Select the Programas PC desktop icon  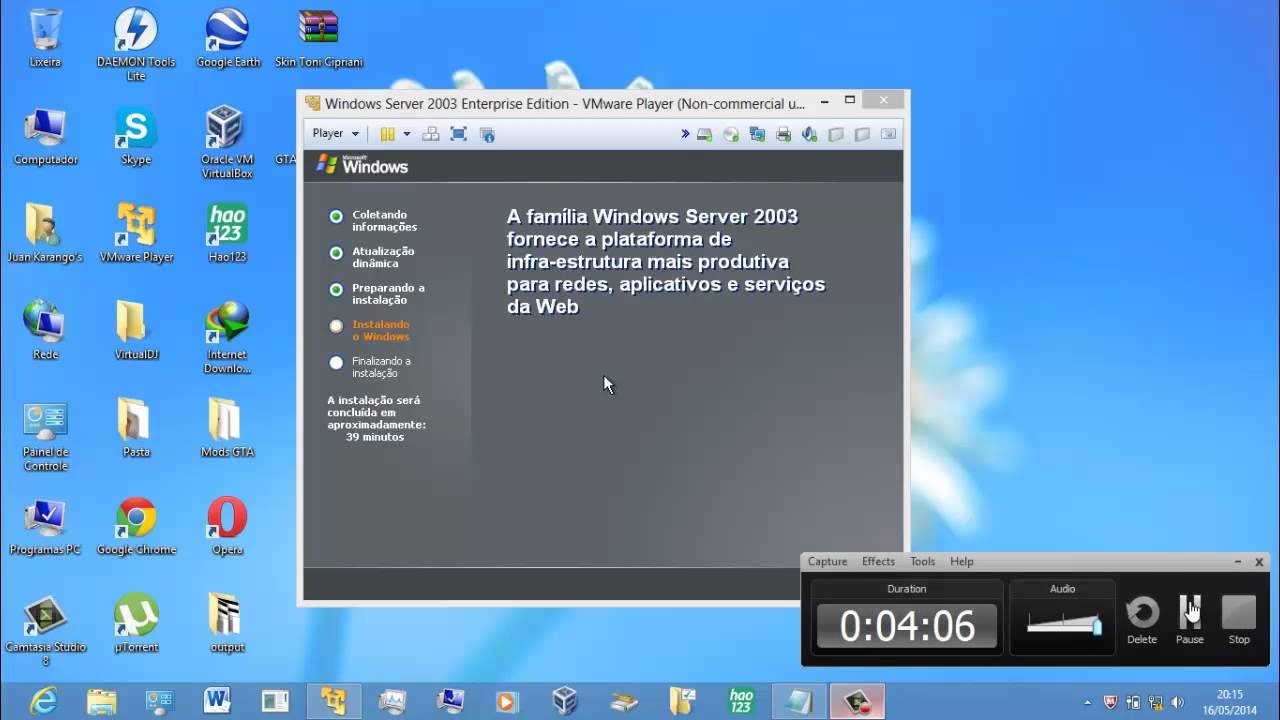45,526
